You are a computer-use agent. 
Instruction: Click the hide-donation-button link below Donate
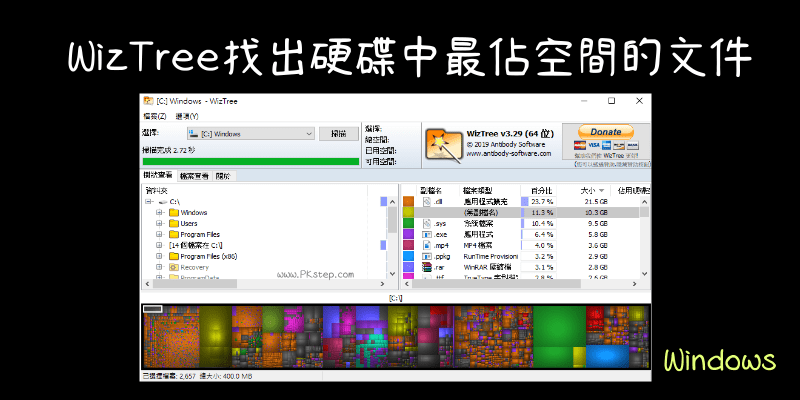click(612, 164)
